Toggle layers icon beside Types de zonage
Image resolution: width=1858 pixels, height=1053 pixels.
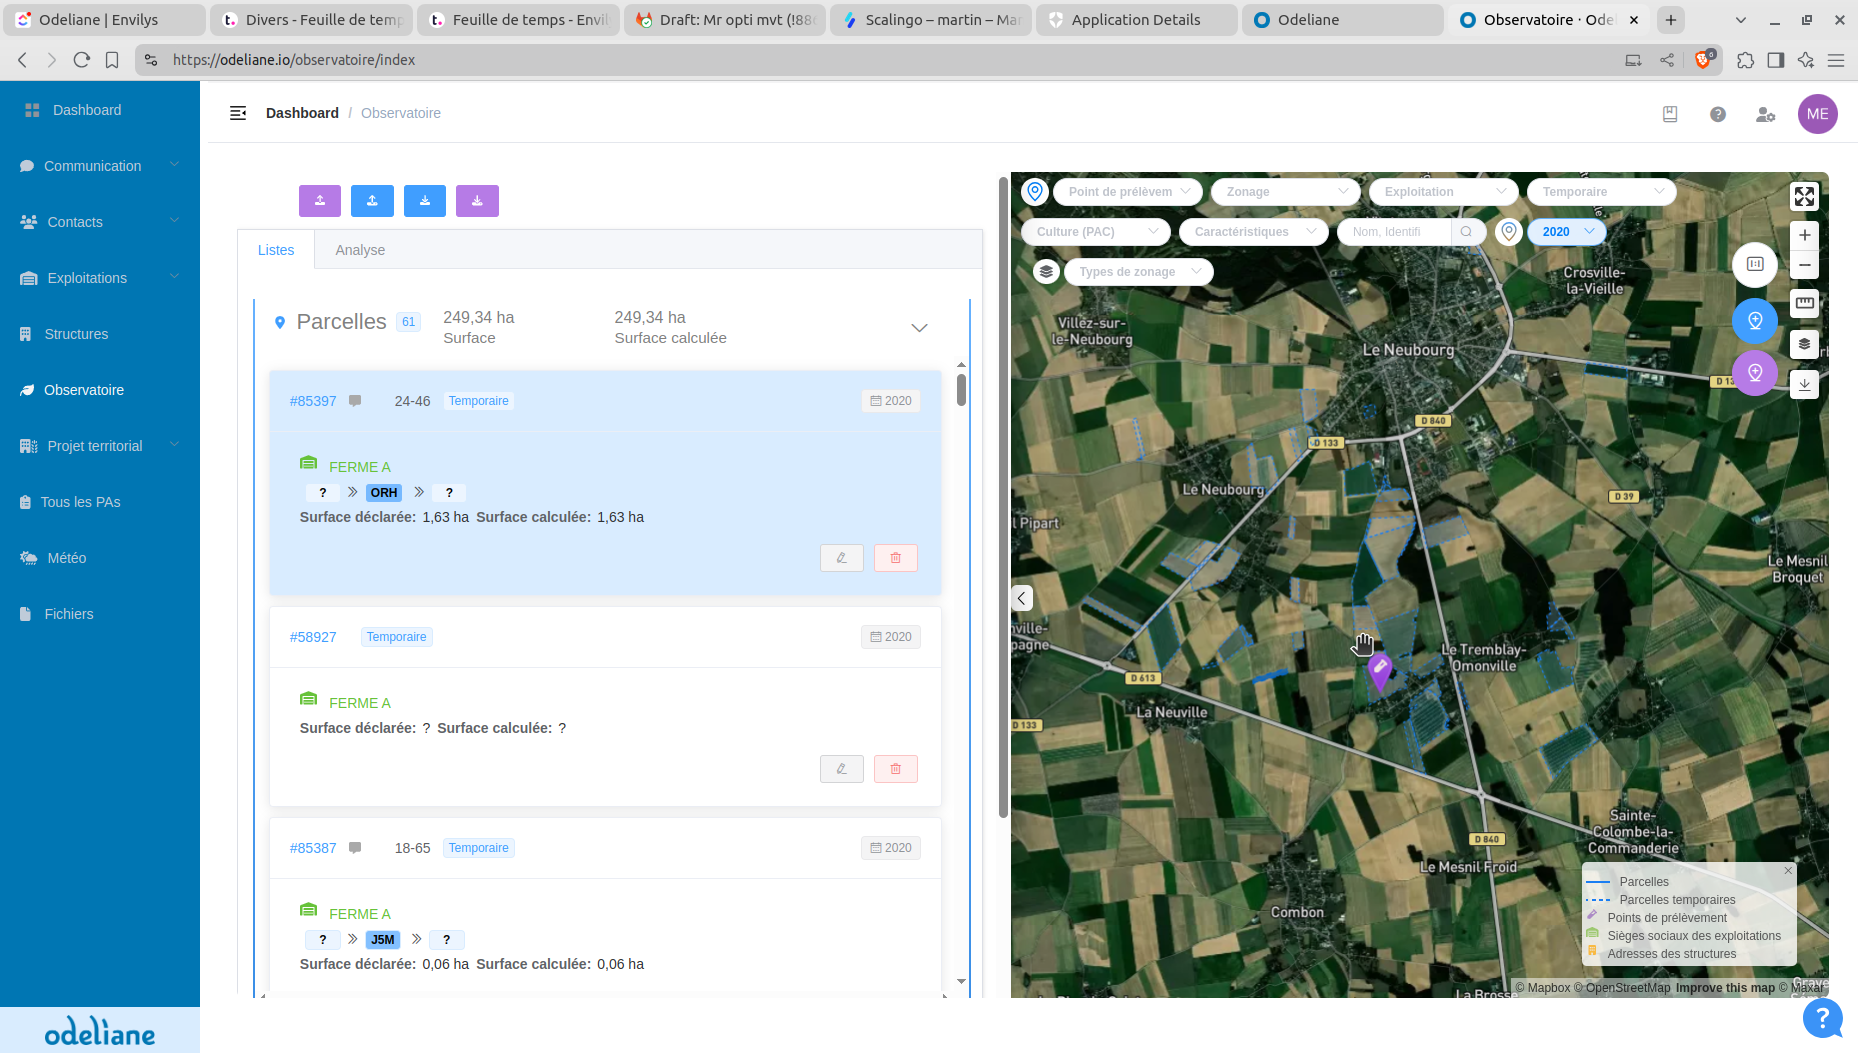1046,272
